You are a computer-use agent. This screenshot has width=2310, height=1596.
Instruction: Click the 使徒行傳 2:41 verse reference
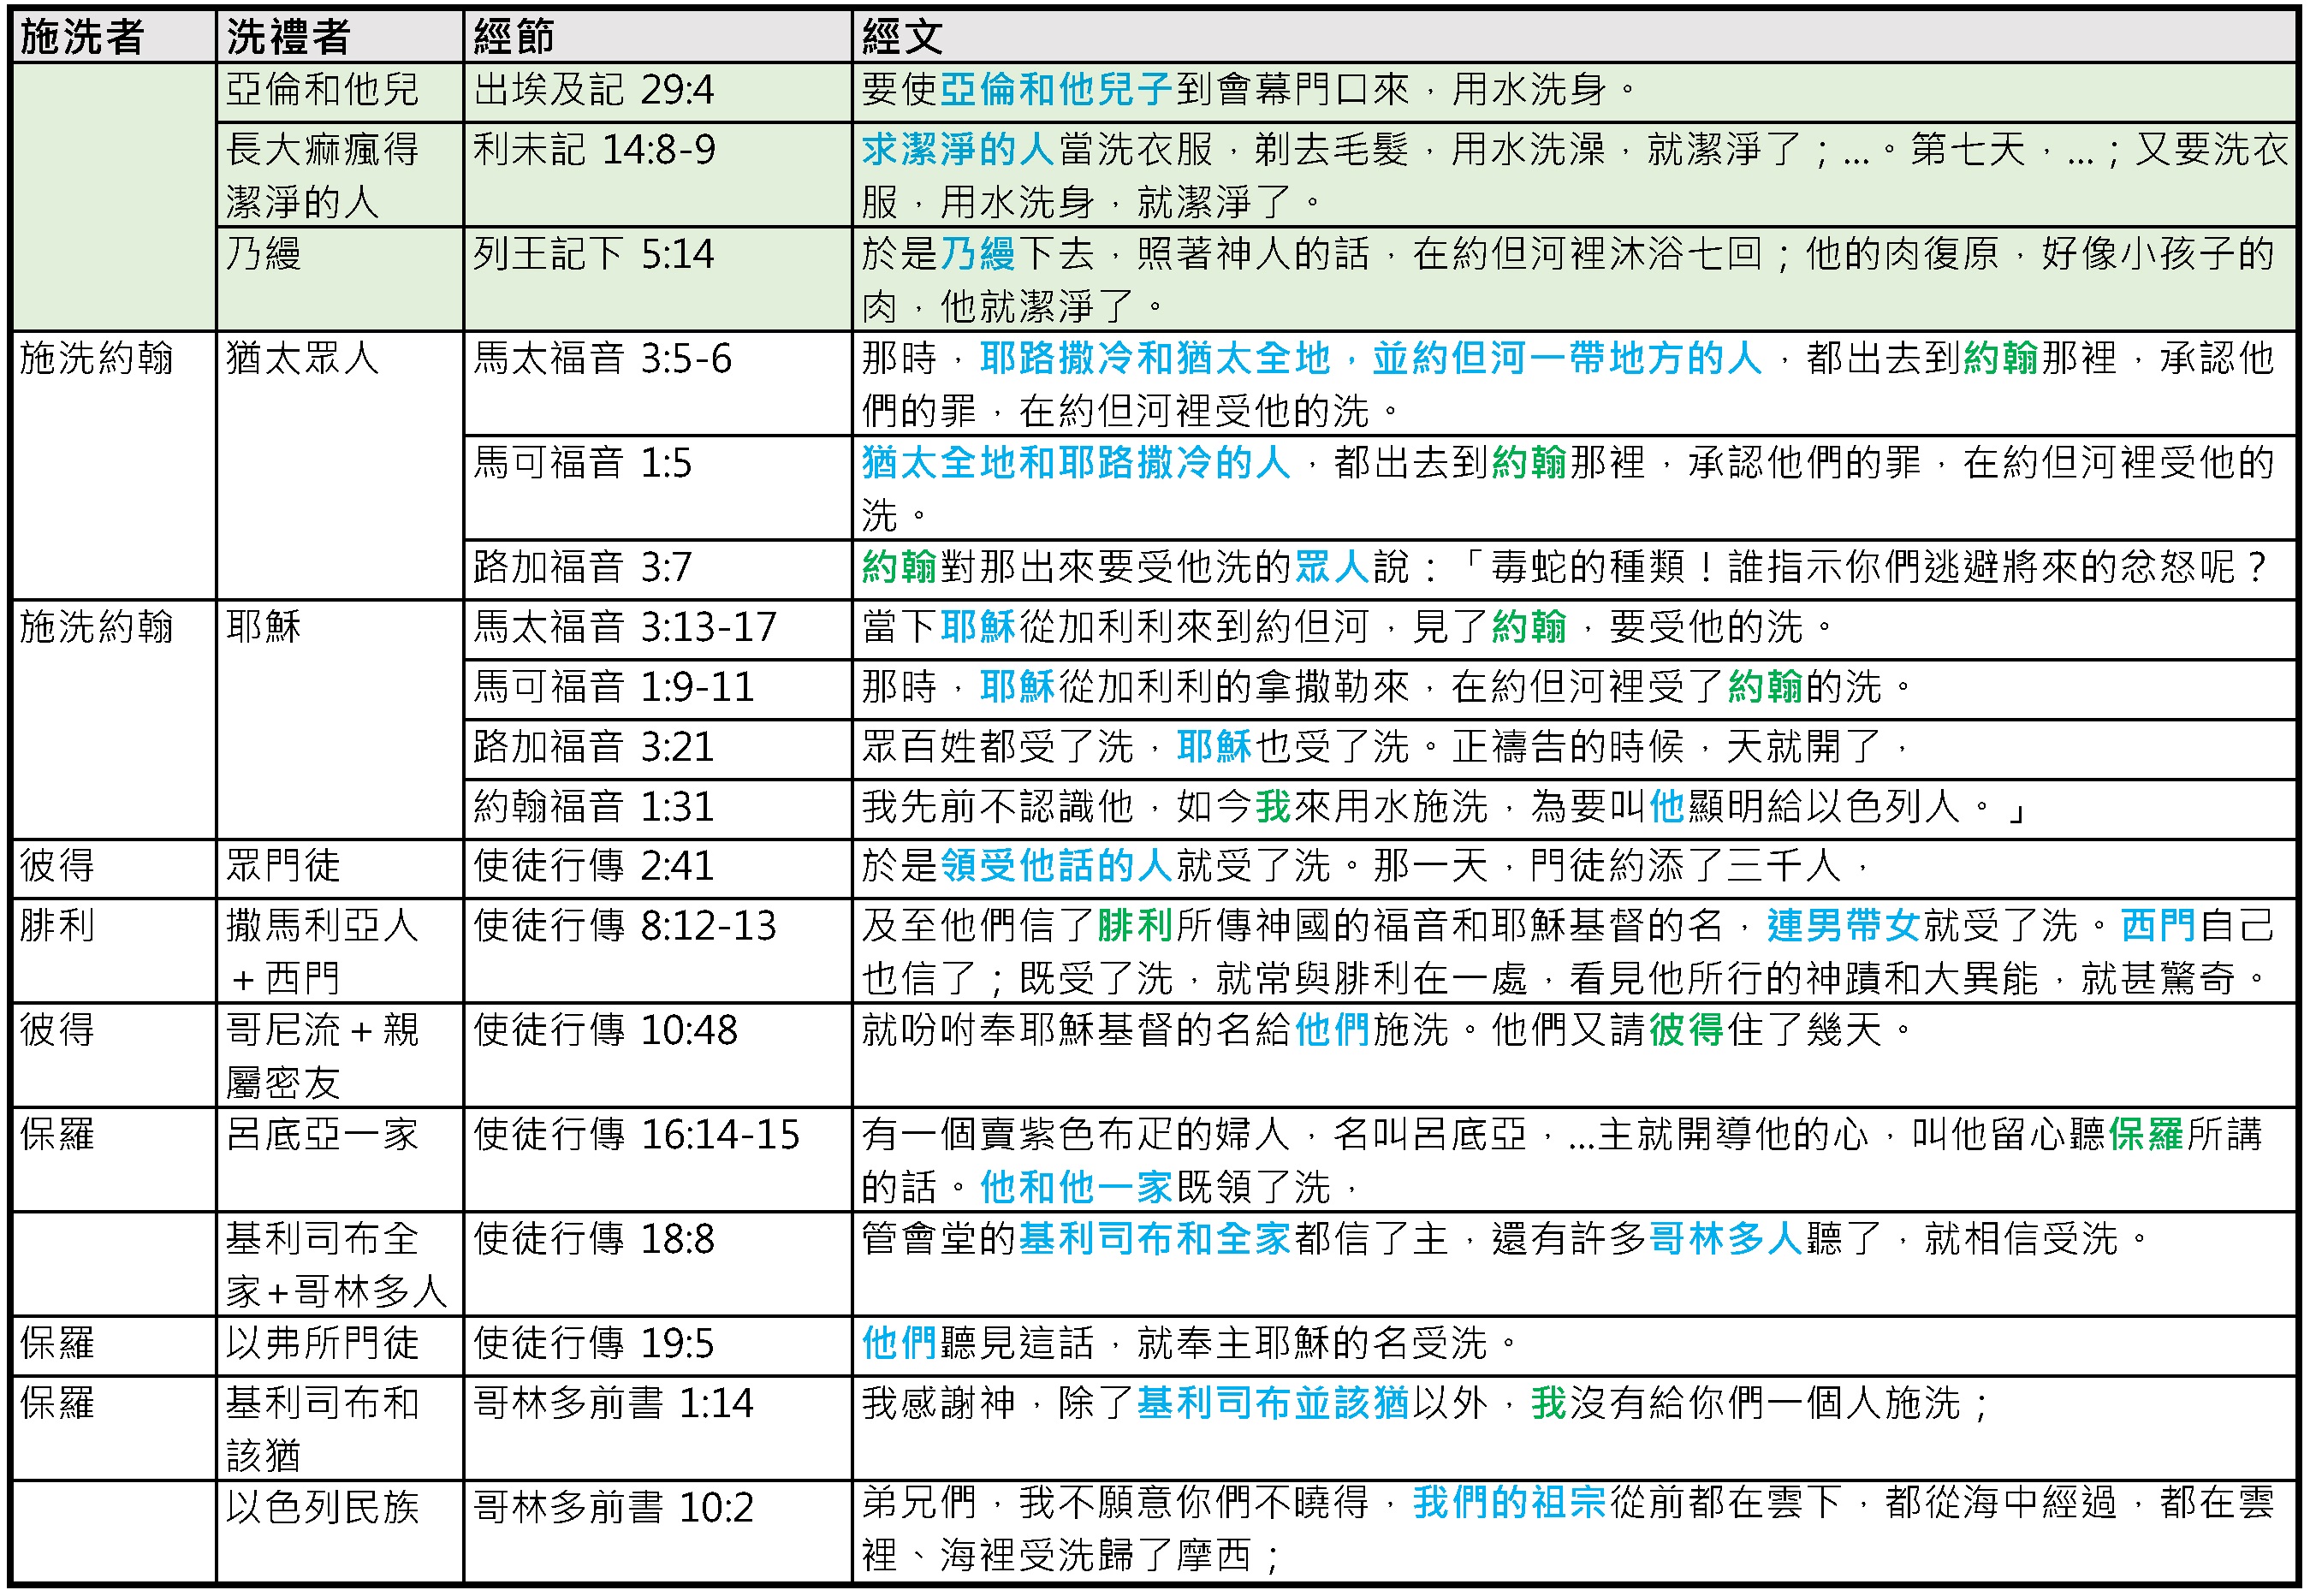pos(590,866)
